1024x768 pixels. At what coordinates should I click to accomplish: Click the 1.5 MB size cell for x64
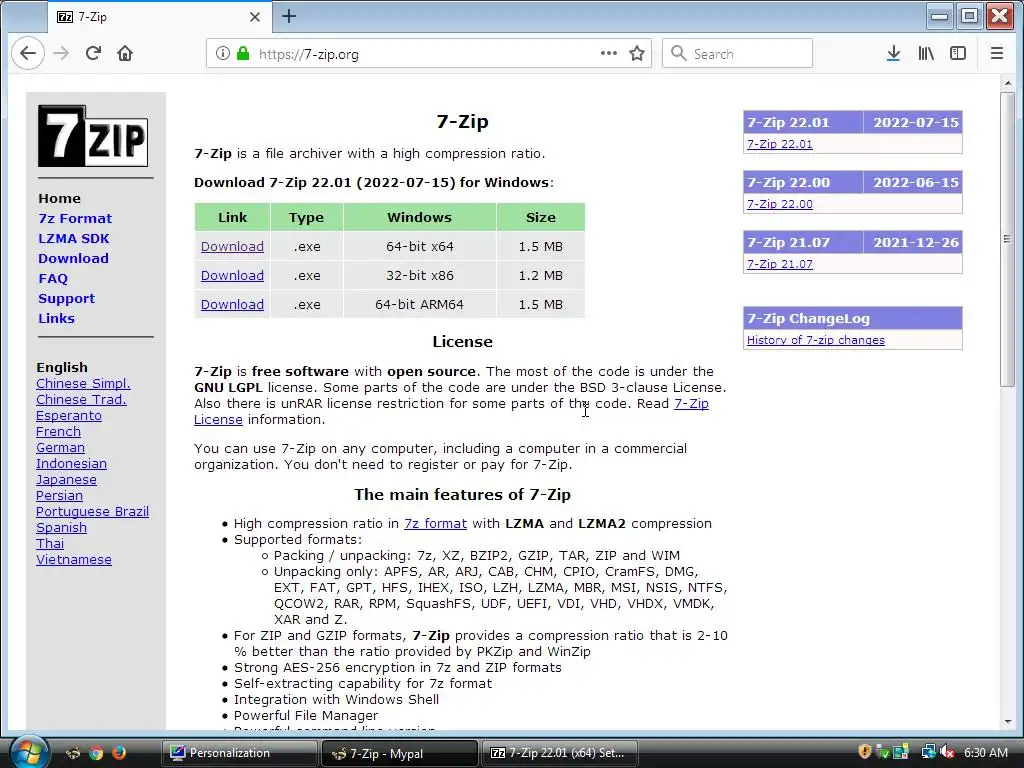pyautogui.click(x=541, y=247)
